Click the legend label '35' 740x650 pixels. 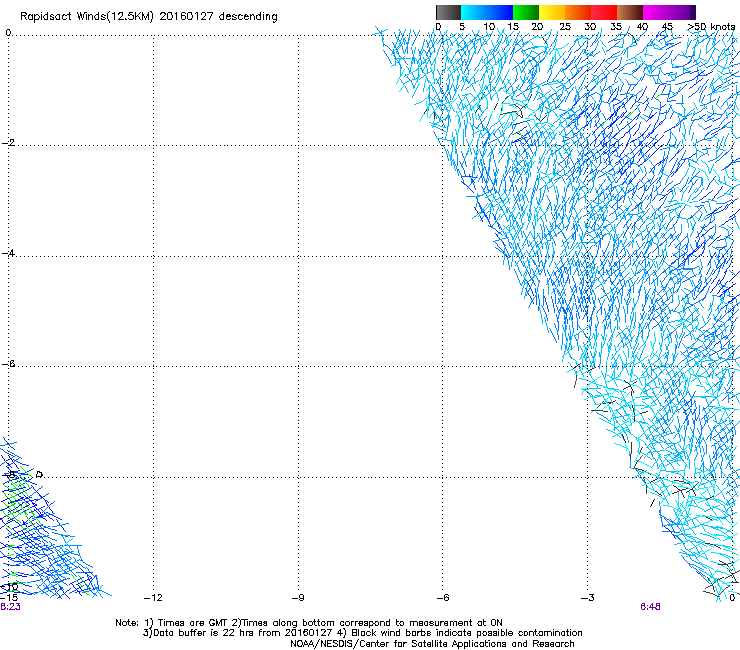tap(616, 27)
